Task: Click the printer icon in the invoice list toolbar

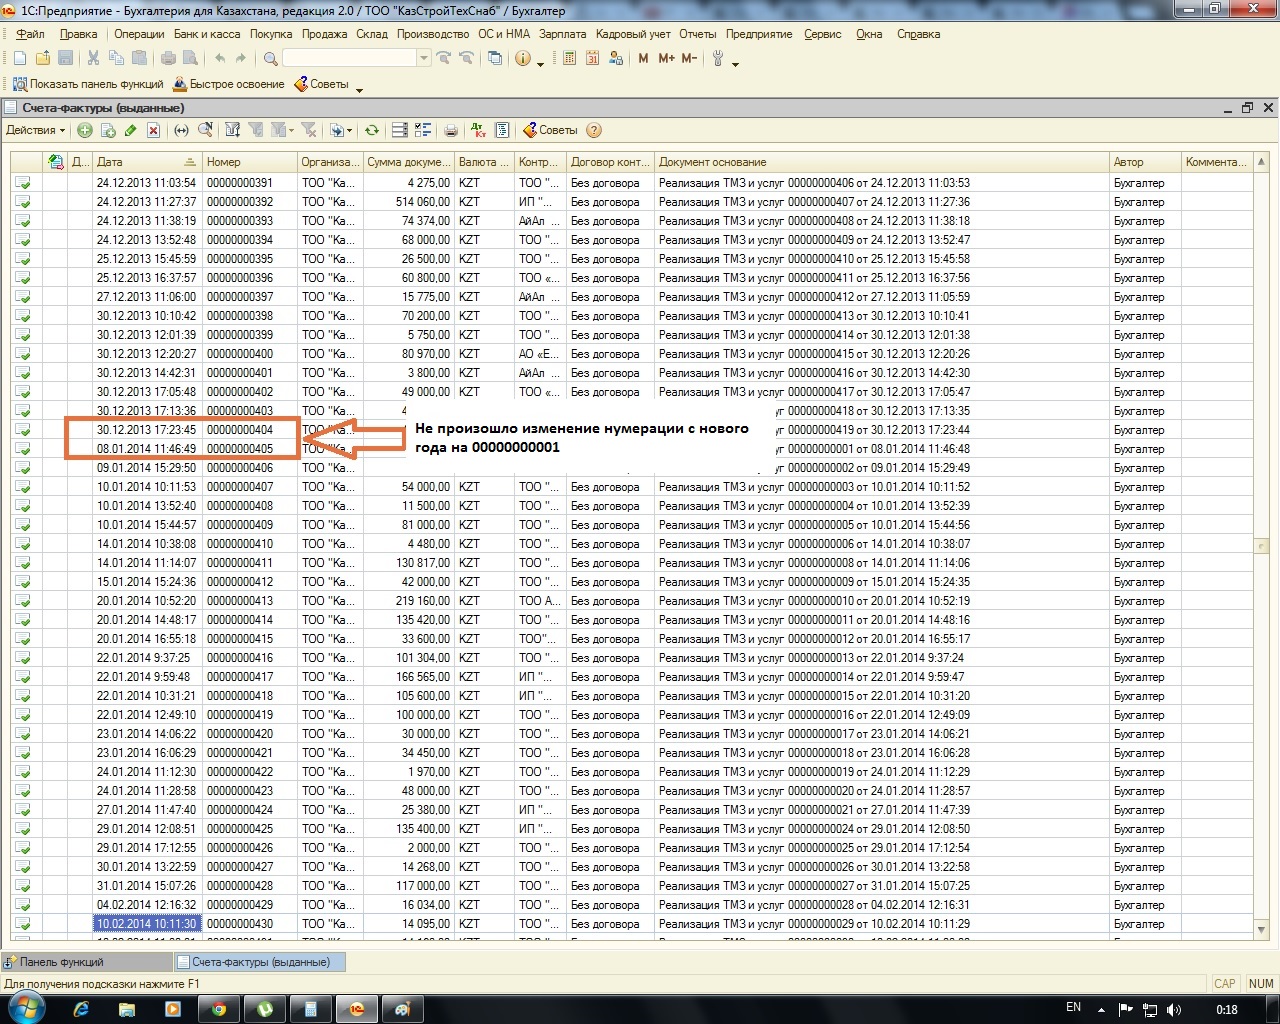Action: 451,130
